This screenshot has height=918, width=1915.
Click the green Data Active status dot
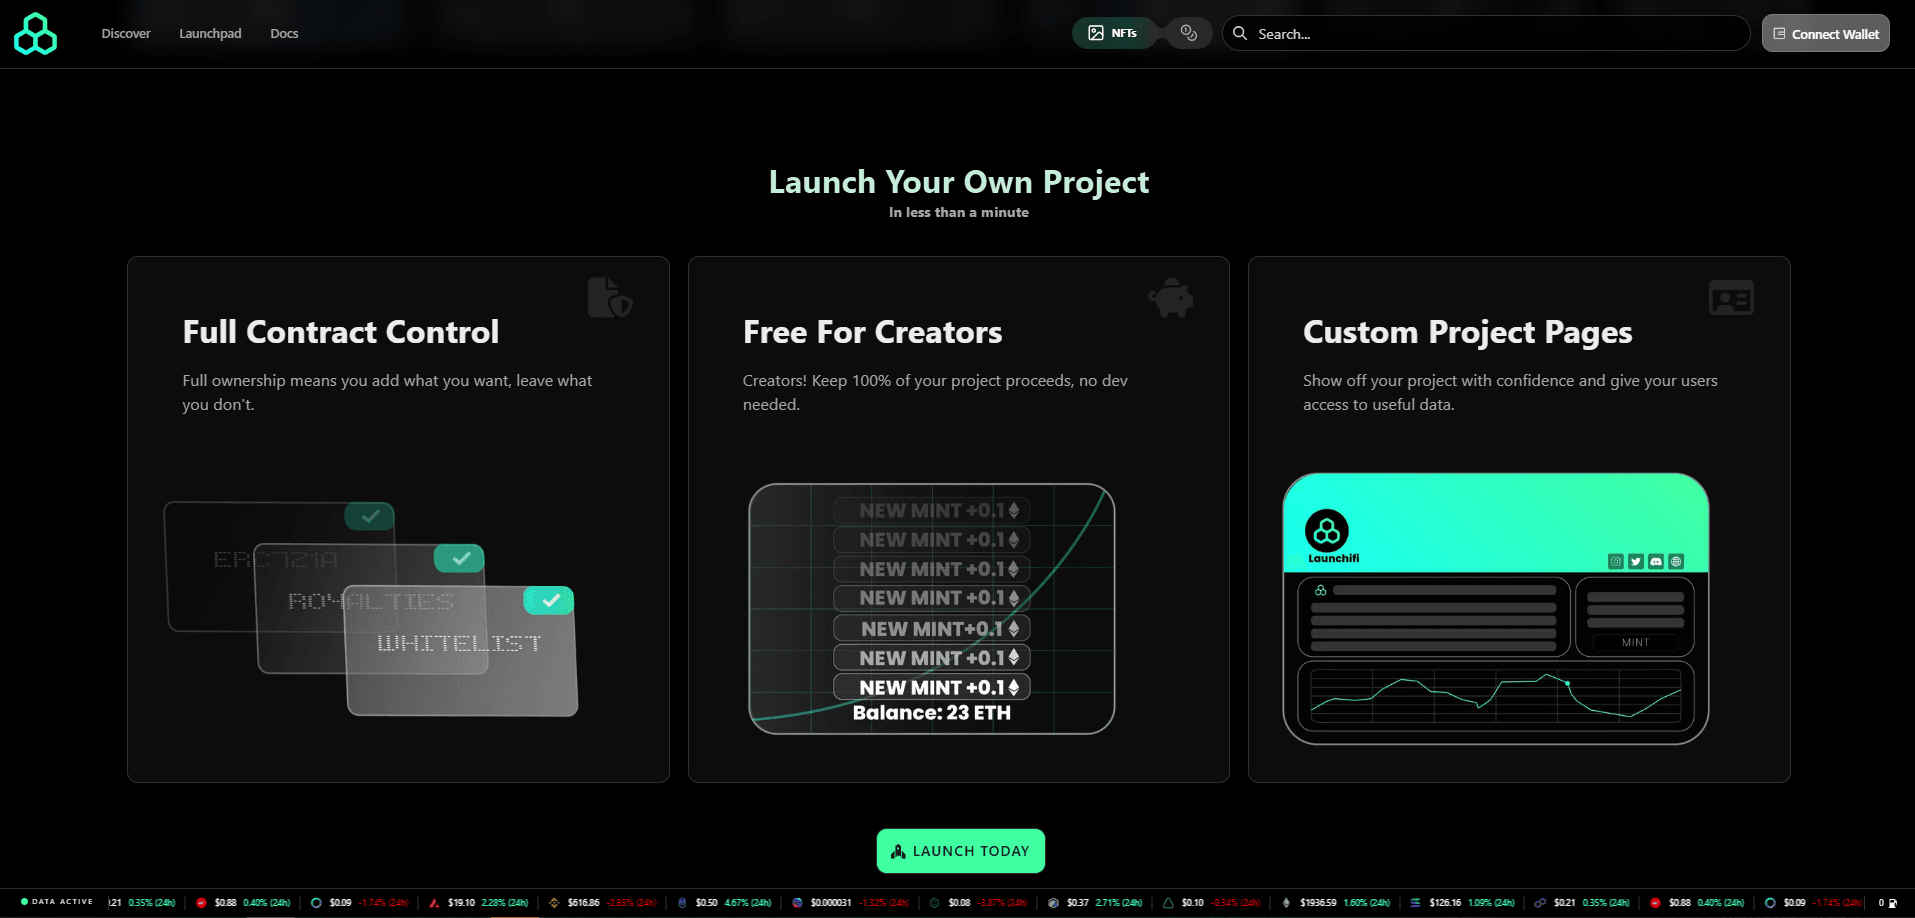24,901
